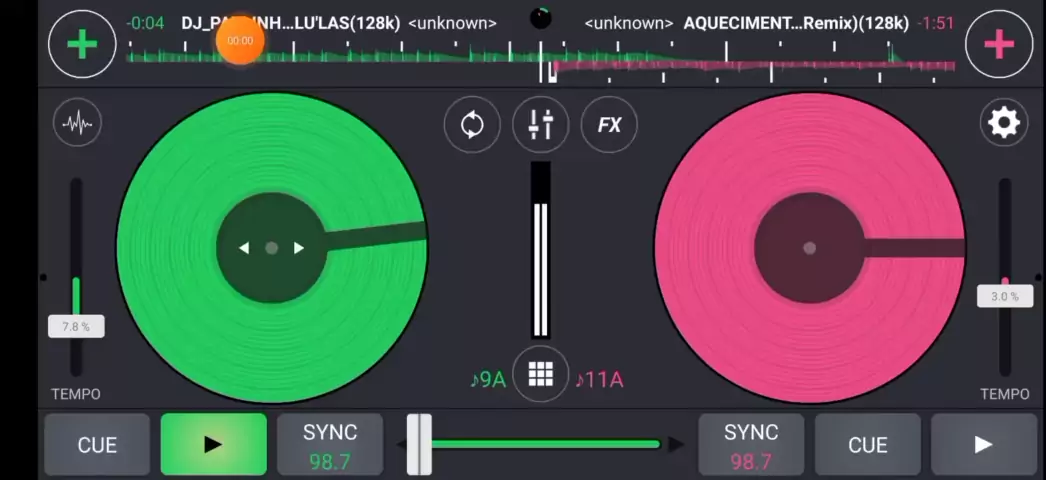Tap the pink plus to load right deck

point(998,45)
